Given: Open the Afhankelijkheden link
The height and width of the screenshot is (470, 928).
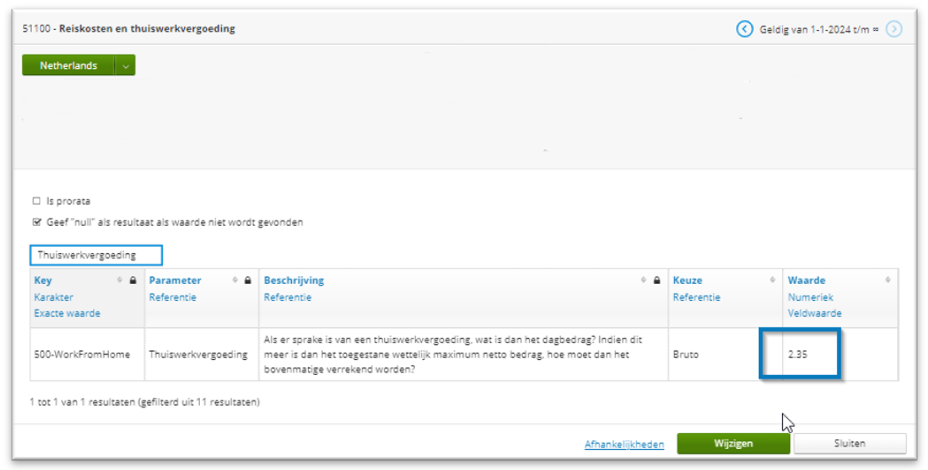Looking at the screenshot, I should click(624, 445).
